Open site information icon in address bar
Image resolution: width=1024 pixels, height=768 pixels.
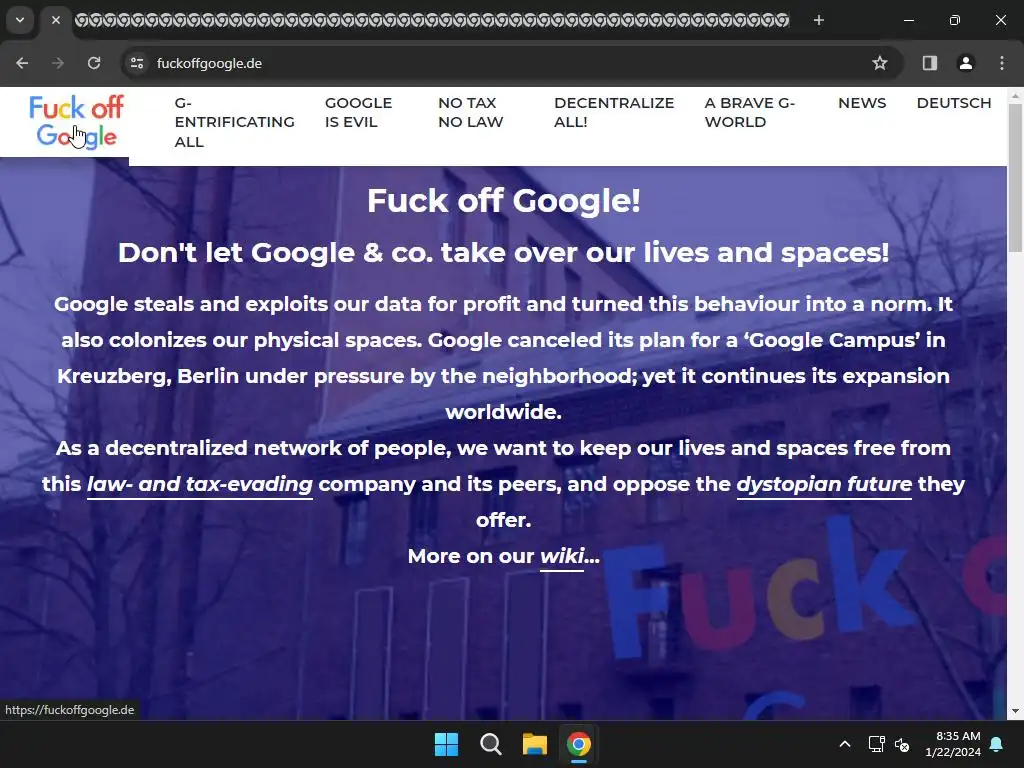pyautogui.click(x=137, y=63)
